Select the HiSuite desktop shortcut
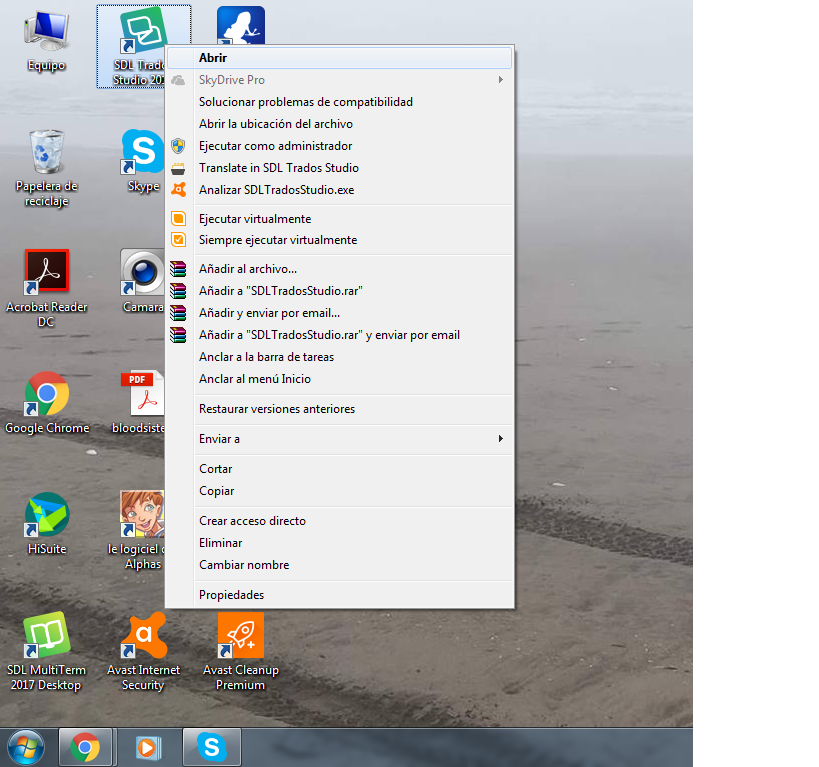The width and height of the screenshot is (819, 767). coord(46,524)
